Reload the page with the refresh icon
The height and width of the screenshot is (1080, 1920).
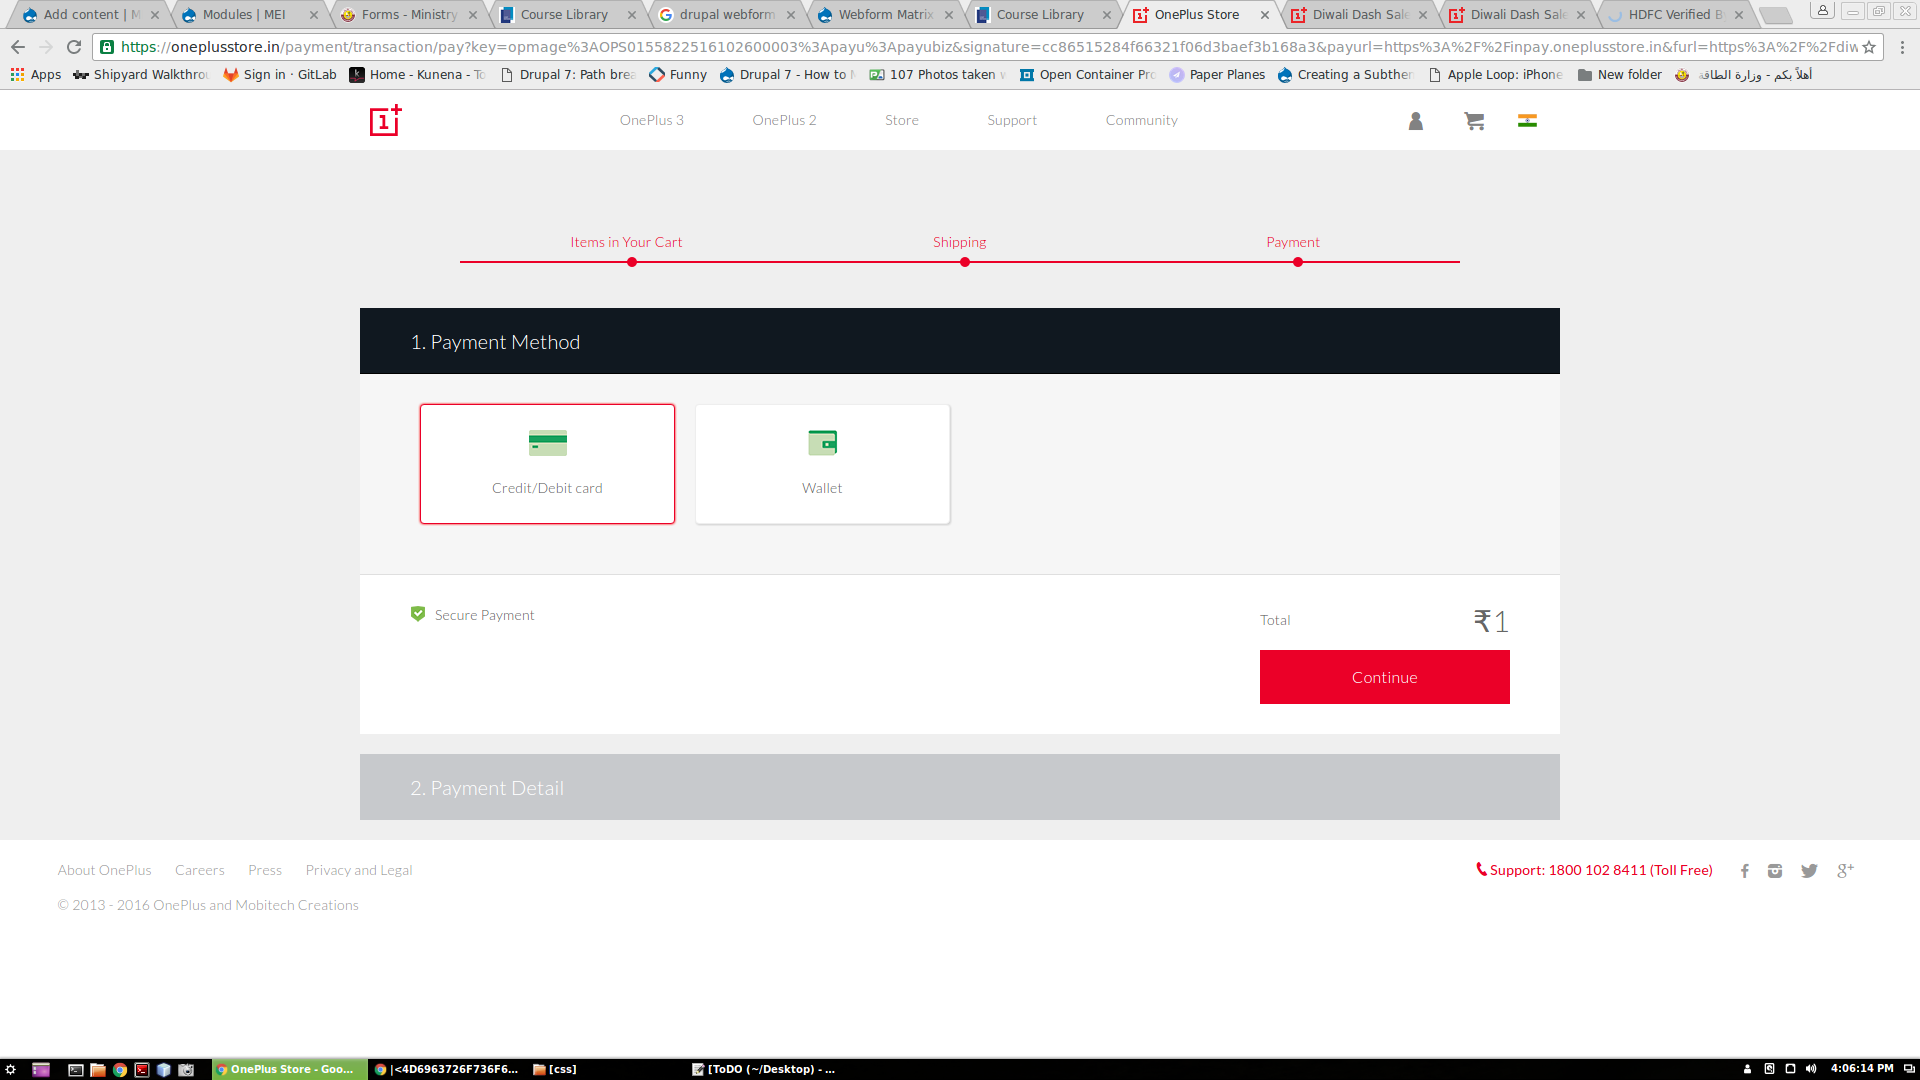pyautogui.click(x=74, y=47)
